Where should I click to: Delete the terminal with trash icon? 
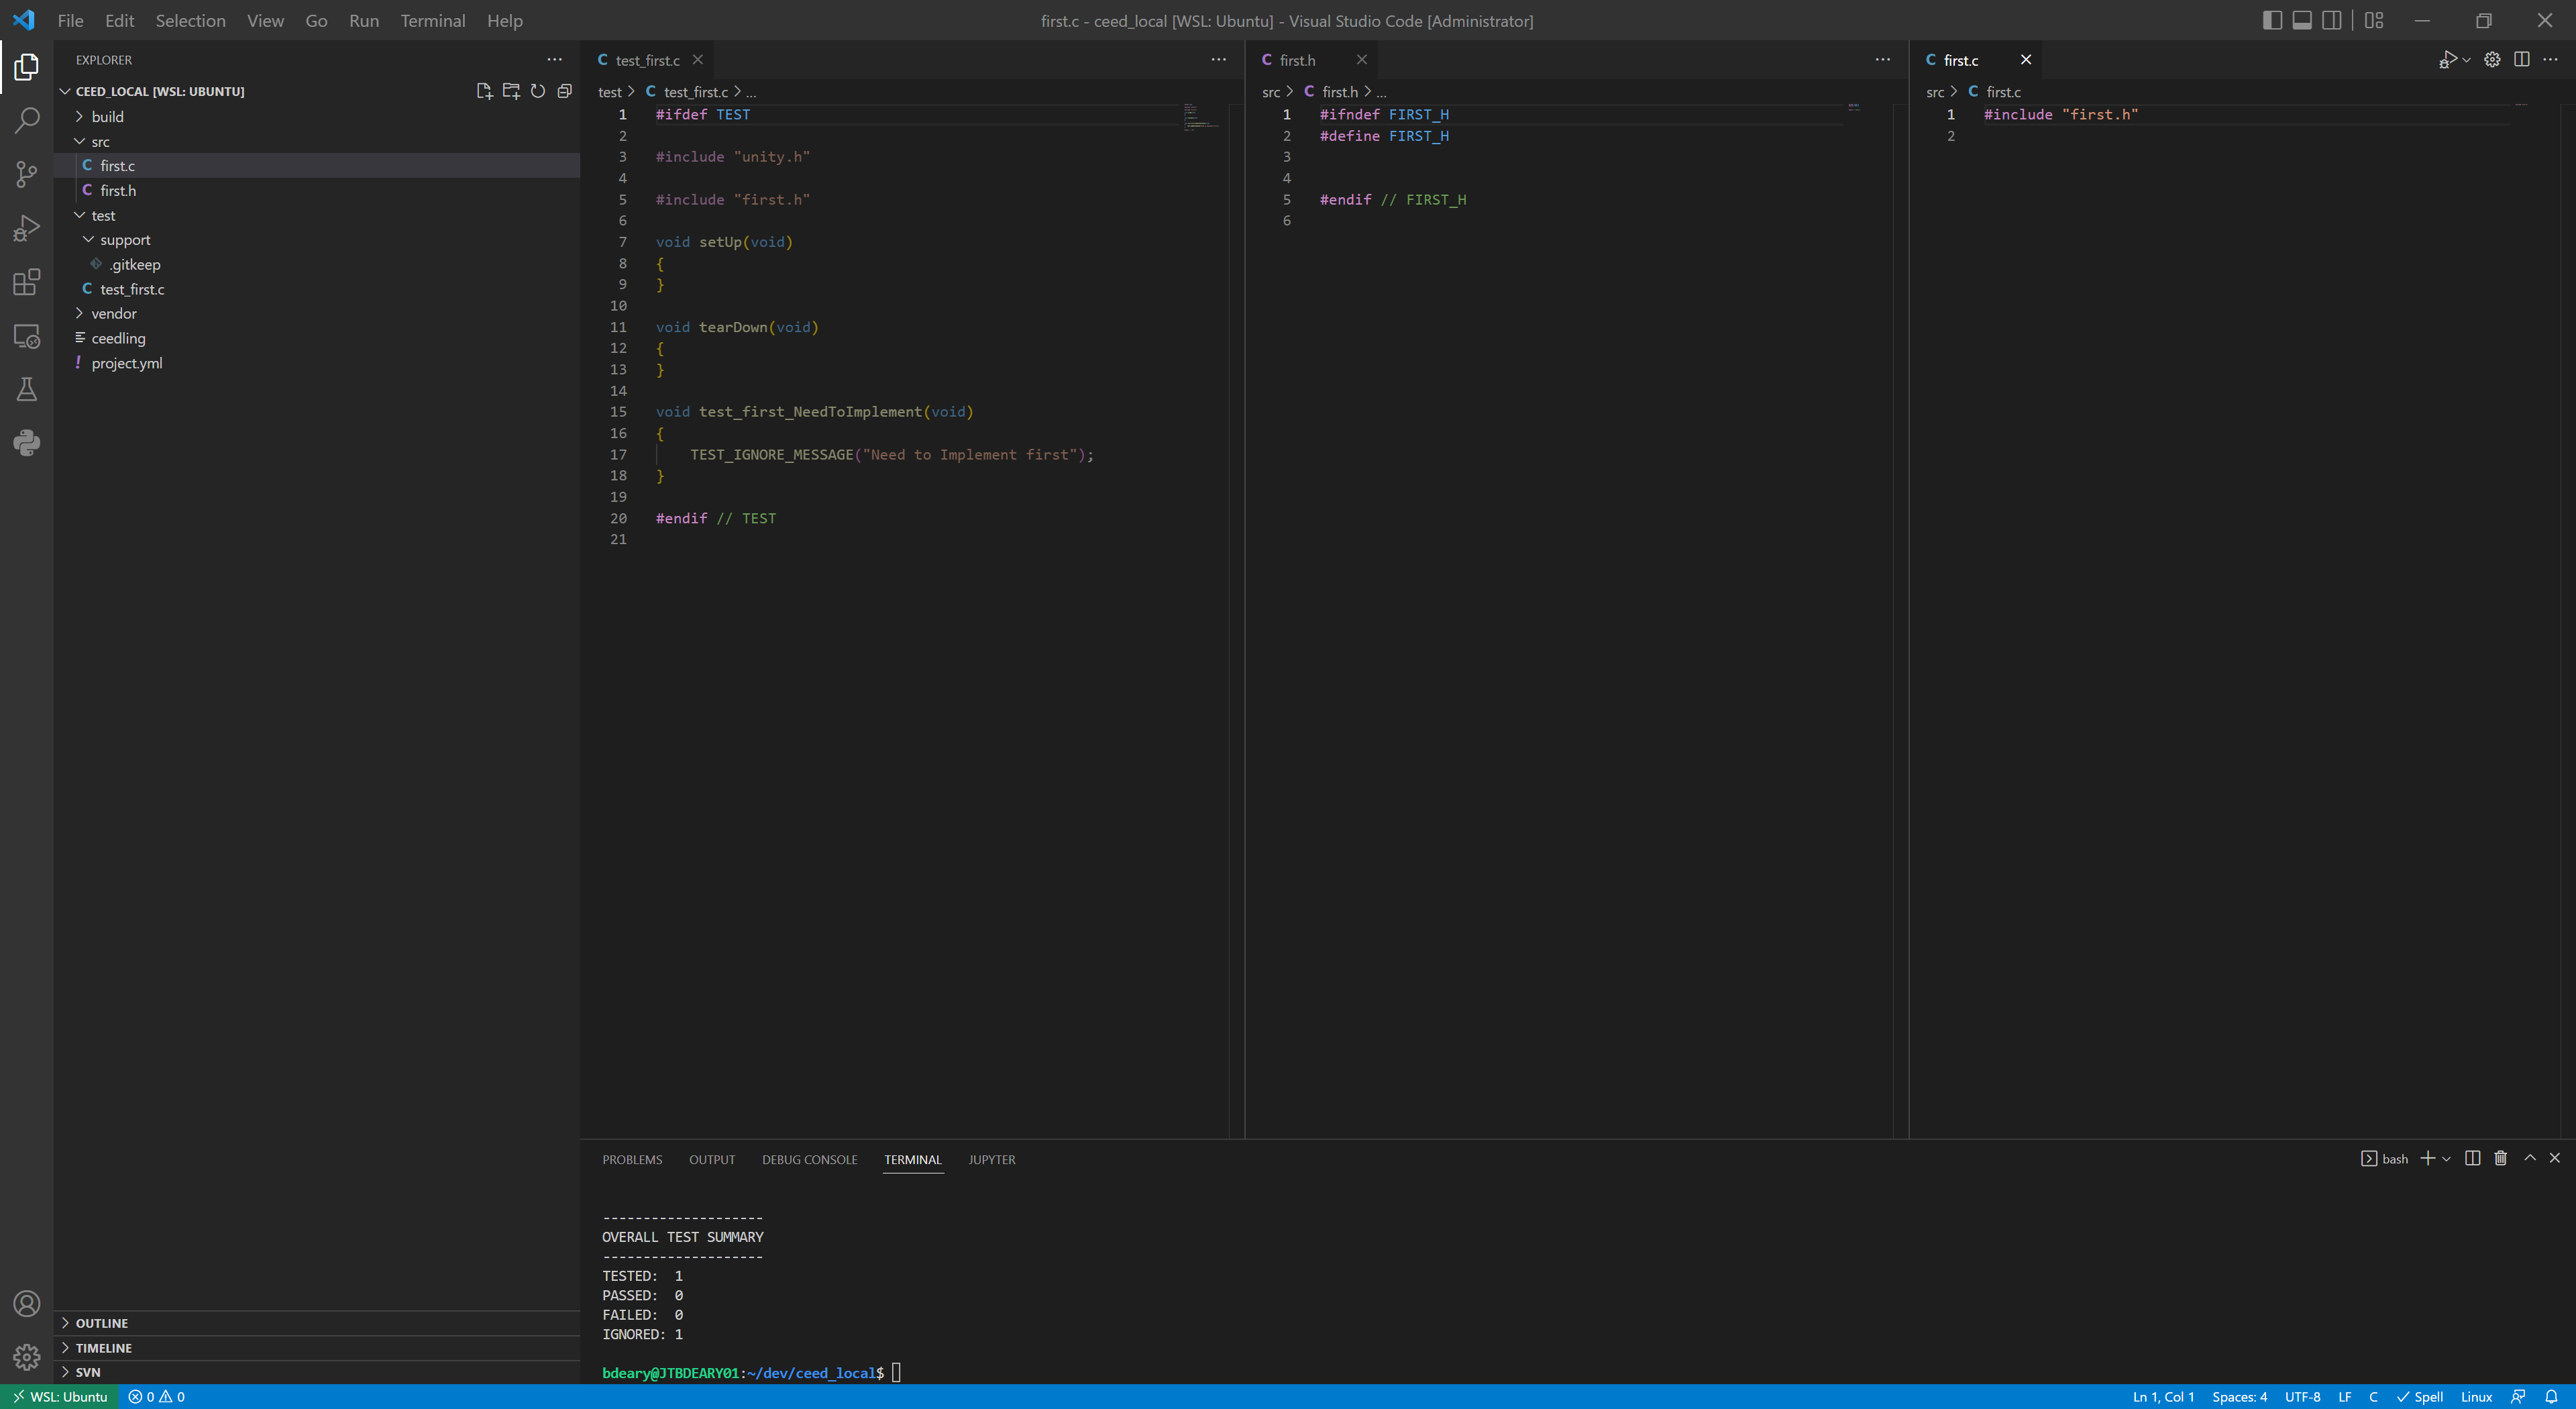[2500, 1158]
